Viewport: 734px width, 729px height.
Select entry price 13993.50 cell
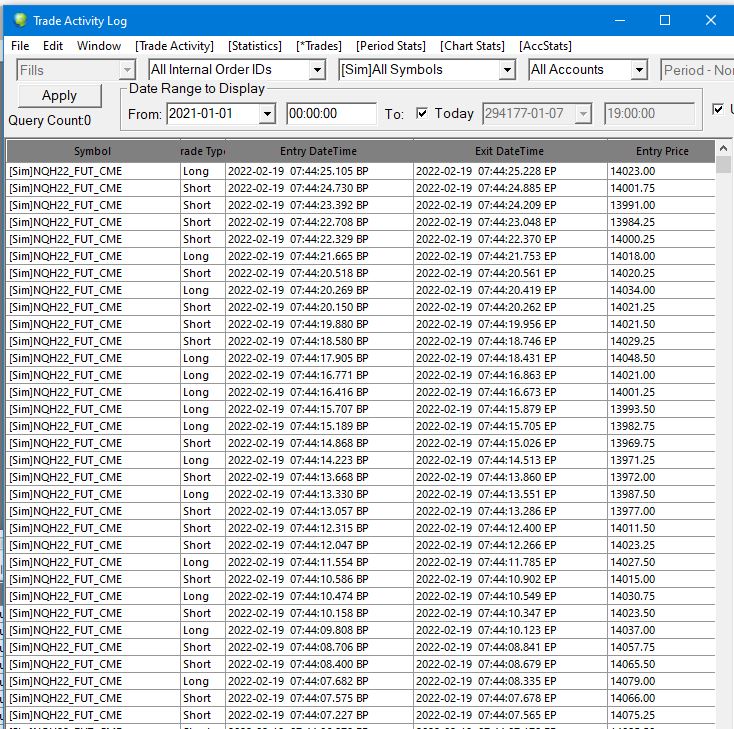(661, 409)
